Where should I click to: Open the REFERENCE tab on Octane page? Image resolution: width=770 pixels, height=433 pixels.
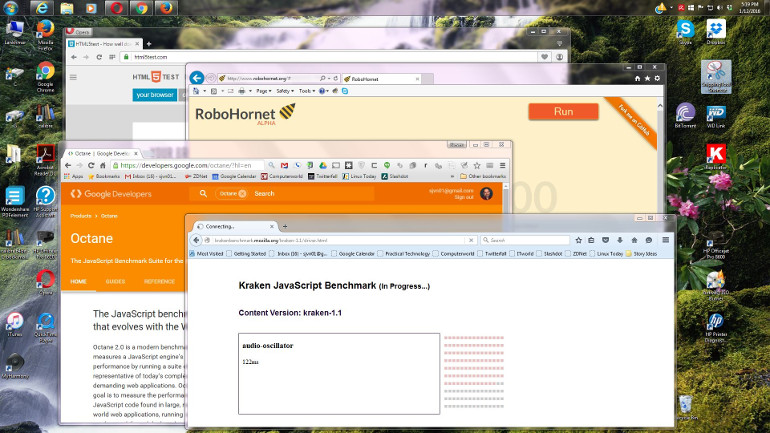coord(159,282)
